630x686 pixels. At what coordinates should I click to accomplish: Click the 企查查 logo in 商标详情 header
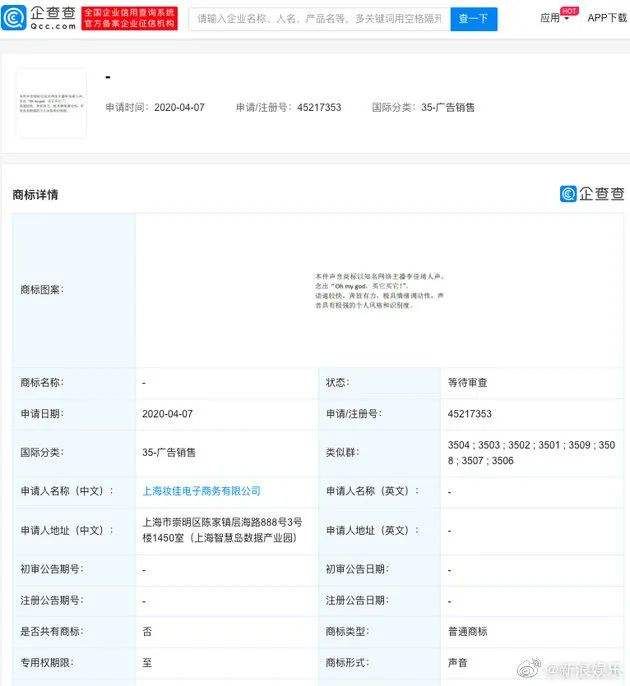tap(592, 193)
